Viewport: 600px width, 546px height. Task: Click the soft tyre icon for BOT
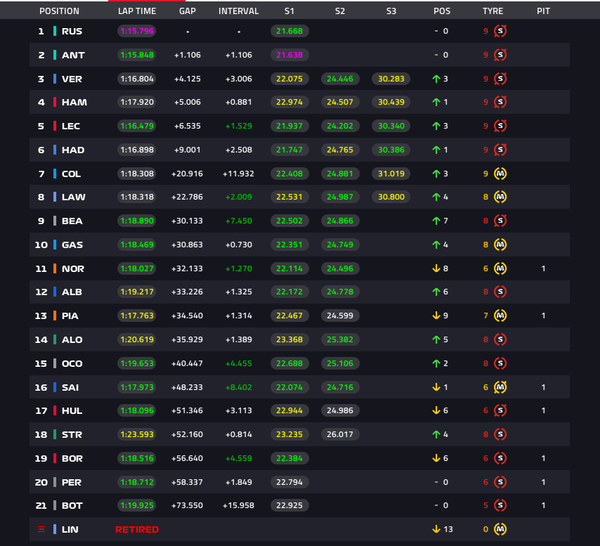coord(500,505)
